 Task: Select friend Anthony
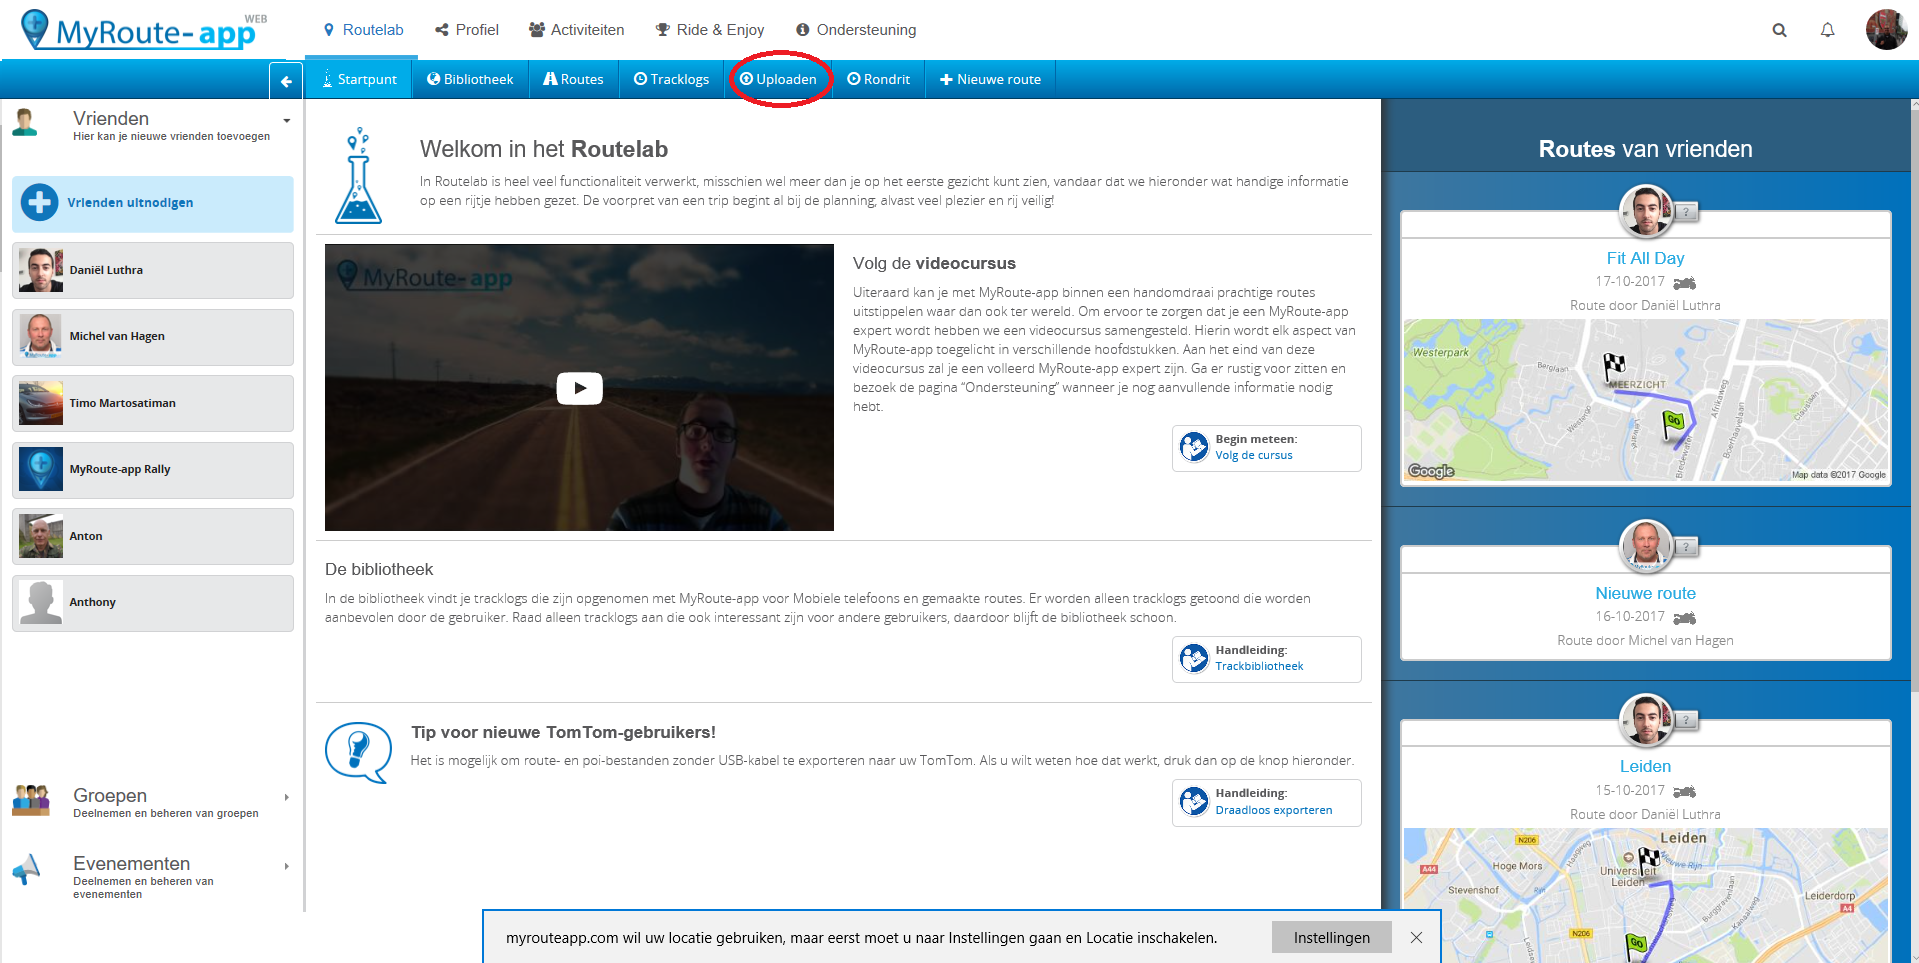153,603
